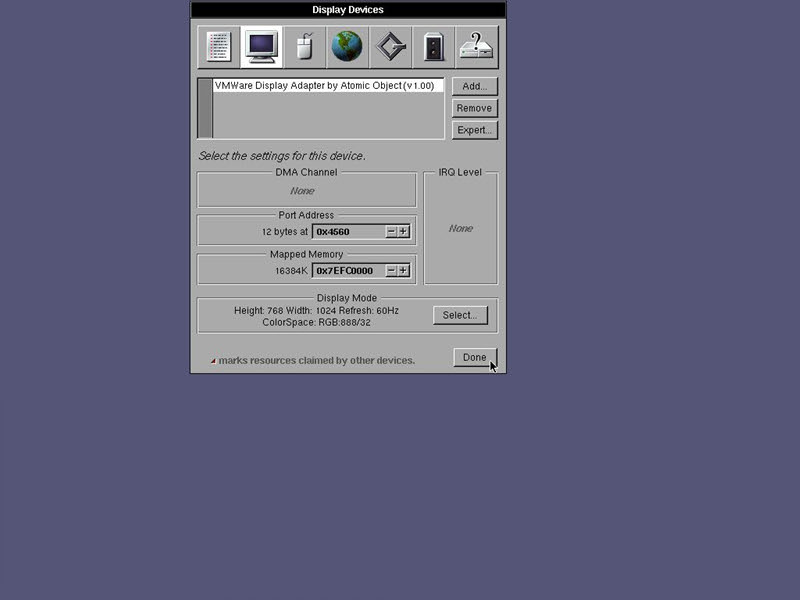
Task: Click the Port Address 0x4560 field
Action: tap(348, 232)
